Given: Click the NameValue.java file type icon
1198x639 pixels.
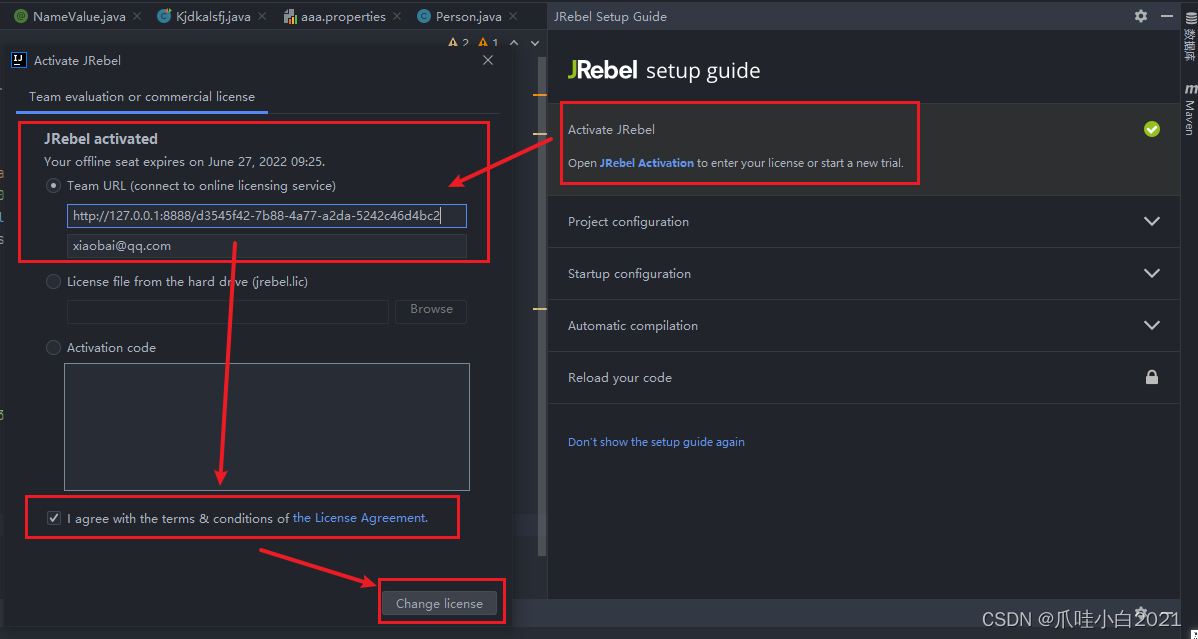Looking at the screenshot, I should click(21, 16).
